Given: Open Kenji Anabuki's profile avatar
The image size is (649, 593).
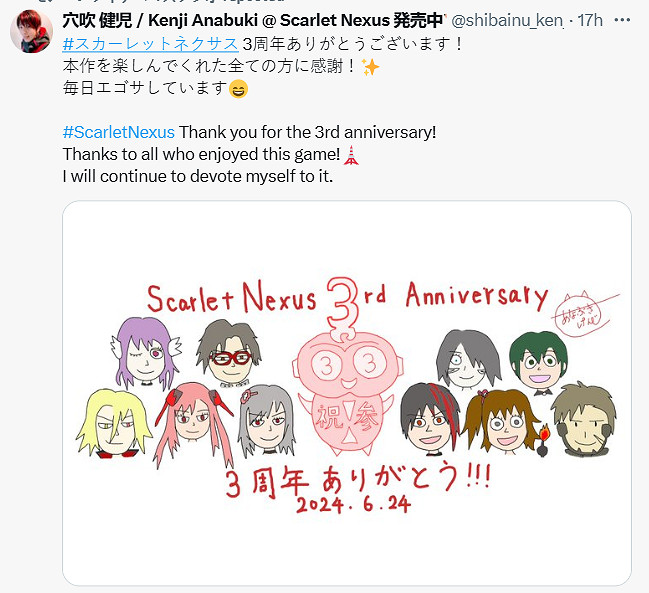Looking at the screenshot, I should [x=31, y=31].
